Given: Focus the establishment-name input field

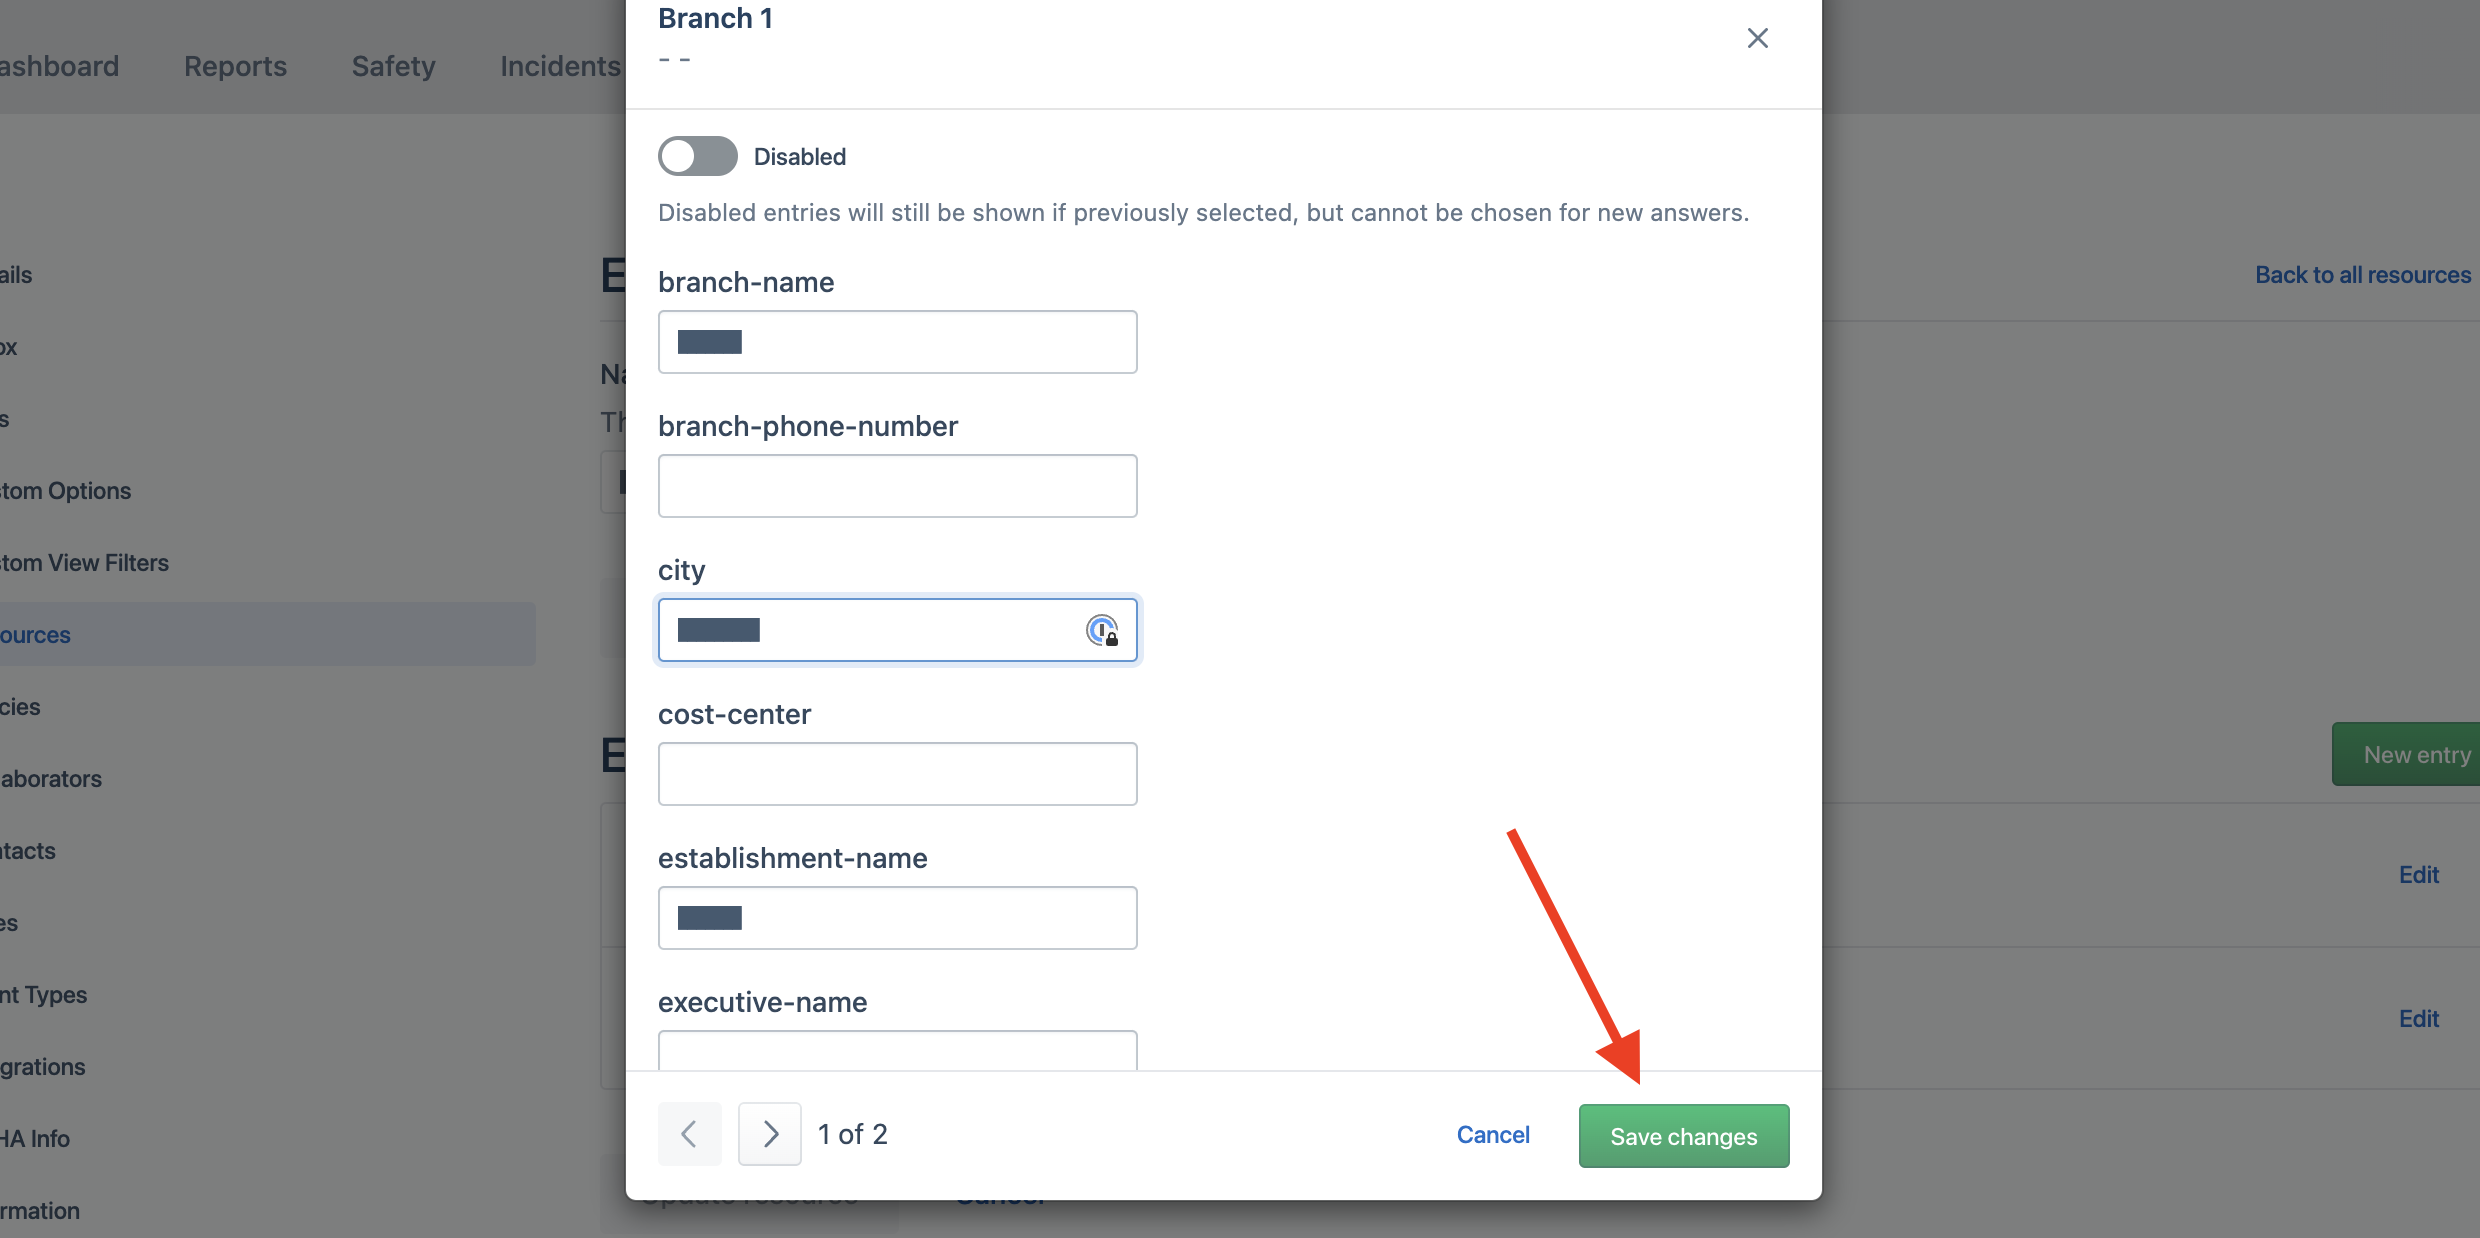Looking at the screenshot, I should [x=898, y=918].
